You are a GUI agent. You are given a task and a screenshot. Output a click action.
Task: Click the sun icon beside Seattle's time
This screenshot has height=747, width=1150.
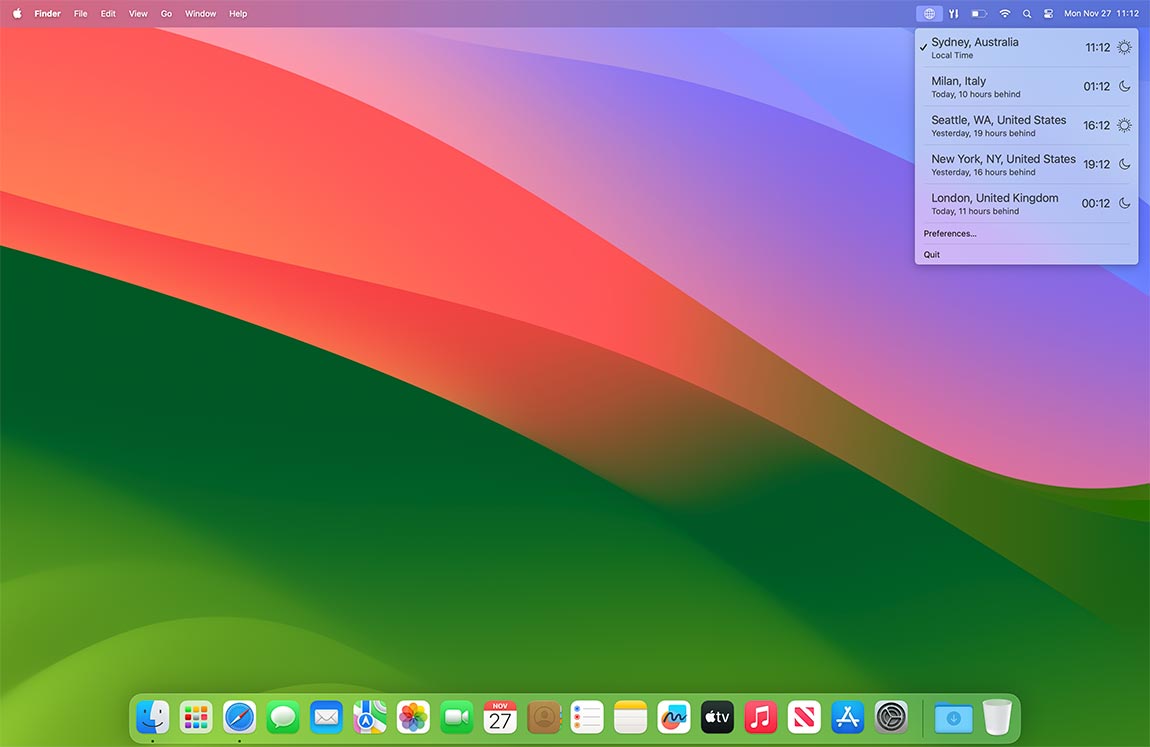point(1125,125)
